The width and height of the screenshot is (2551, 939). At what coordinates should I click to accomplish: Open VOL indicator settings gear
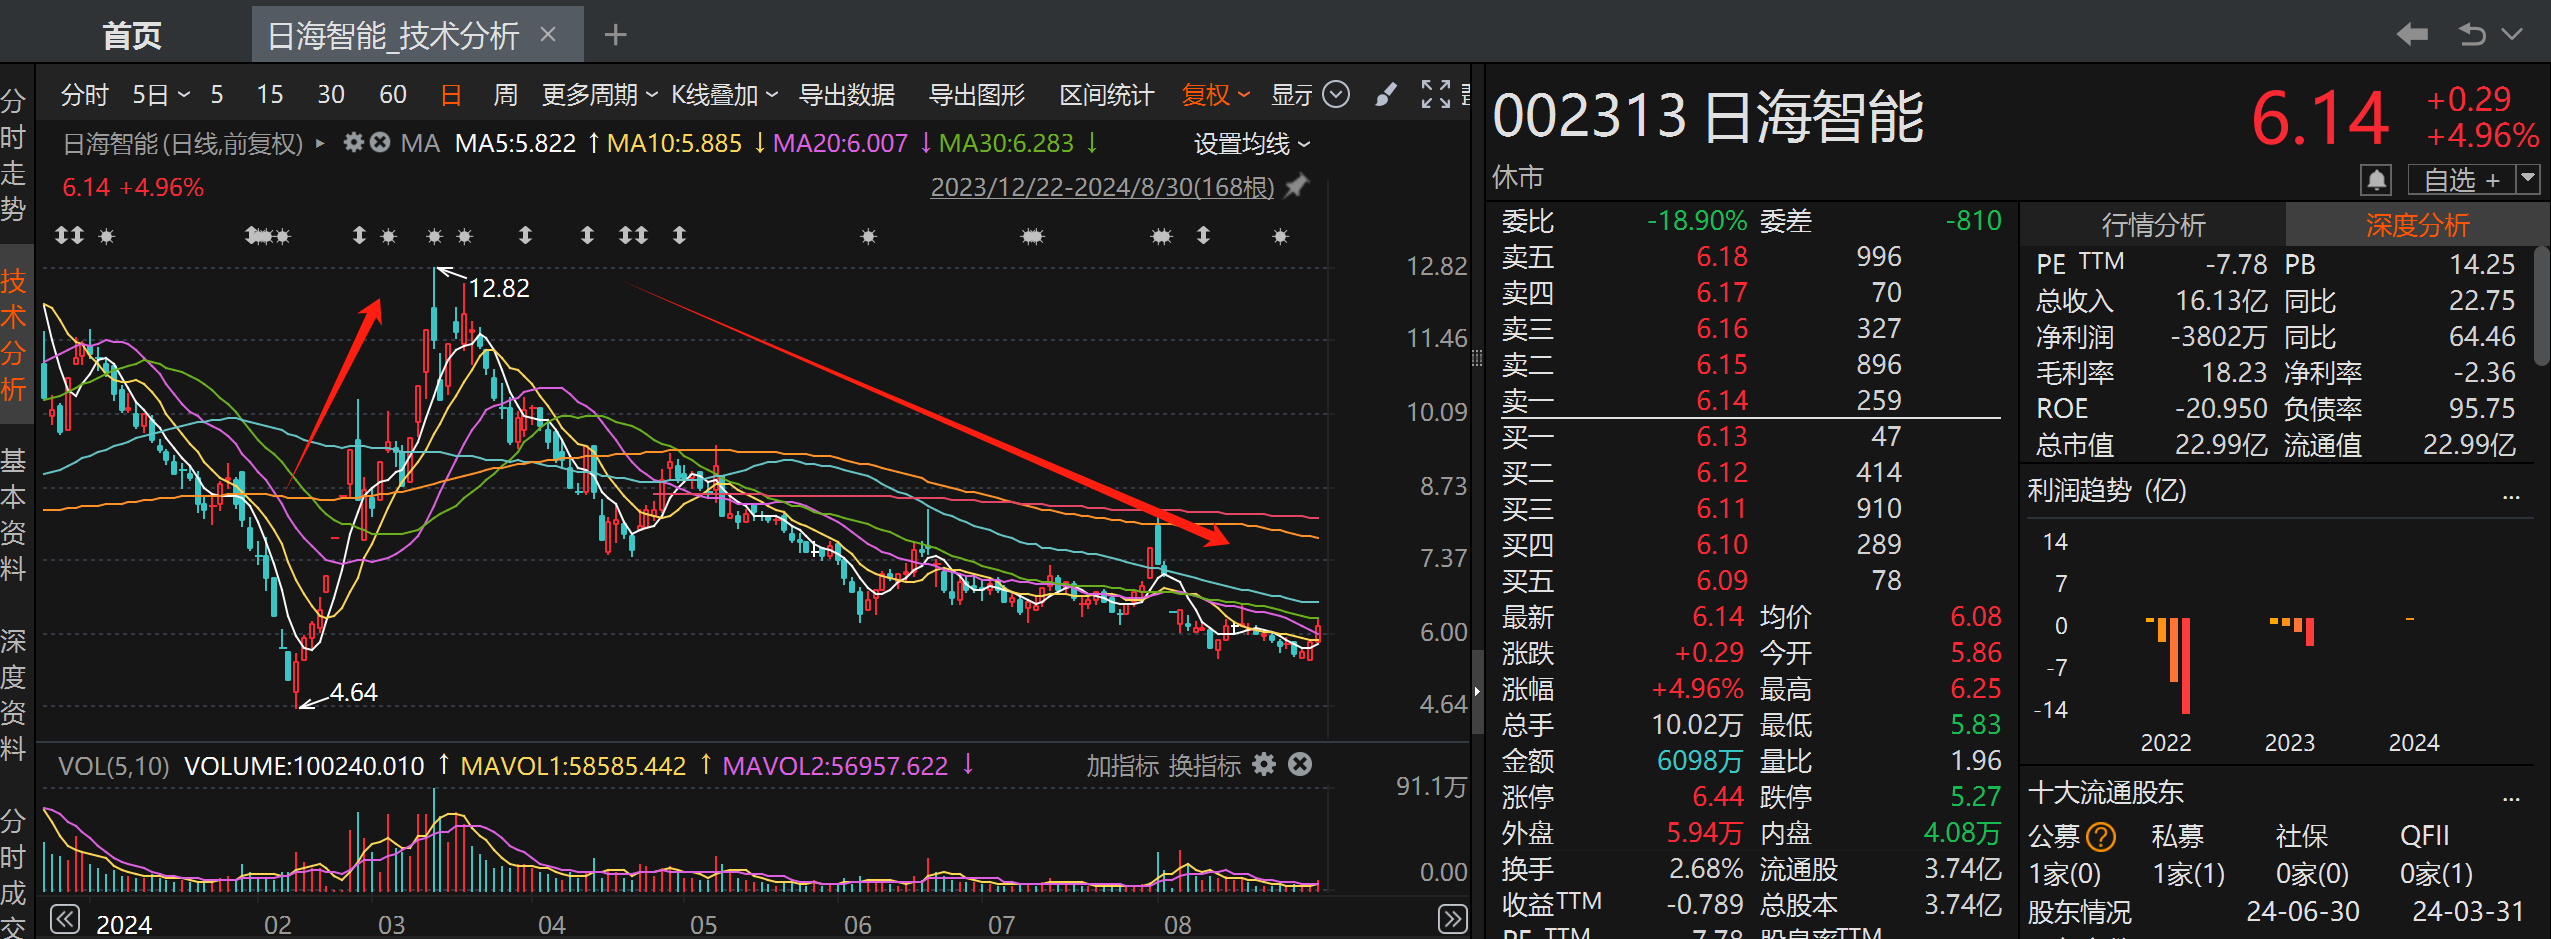pos(1264,765)
